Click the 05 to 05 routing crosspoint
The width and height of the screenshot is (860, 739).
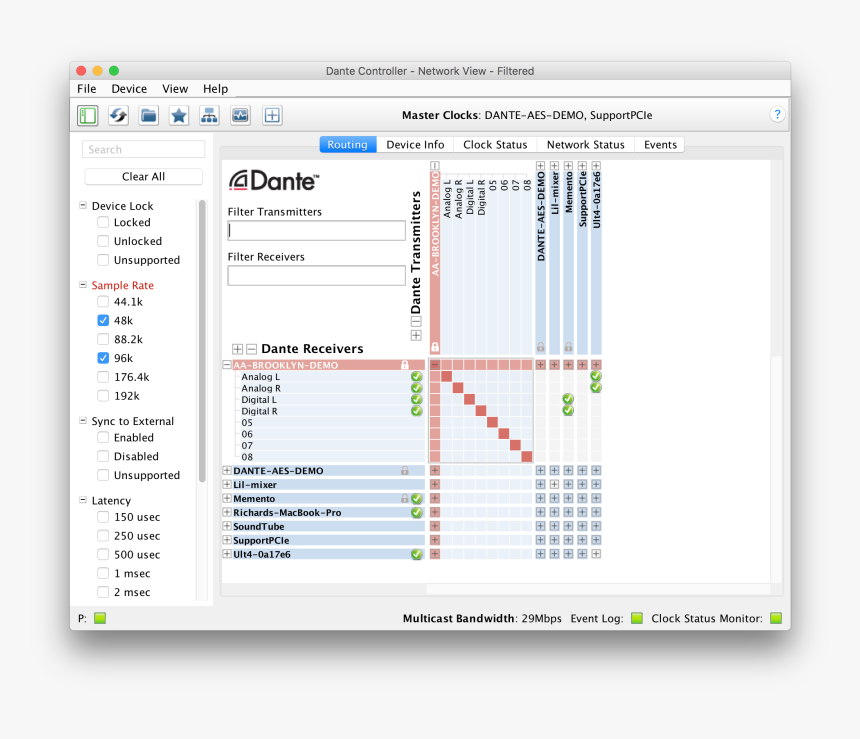pos(492,422)
